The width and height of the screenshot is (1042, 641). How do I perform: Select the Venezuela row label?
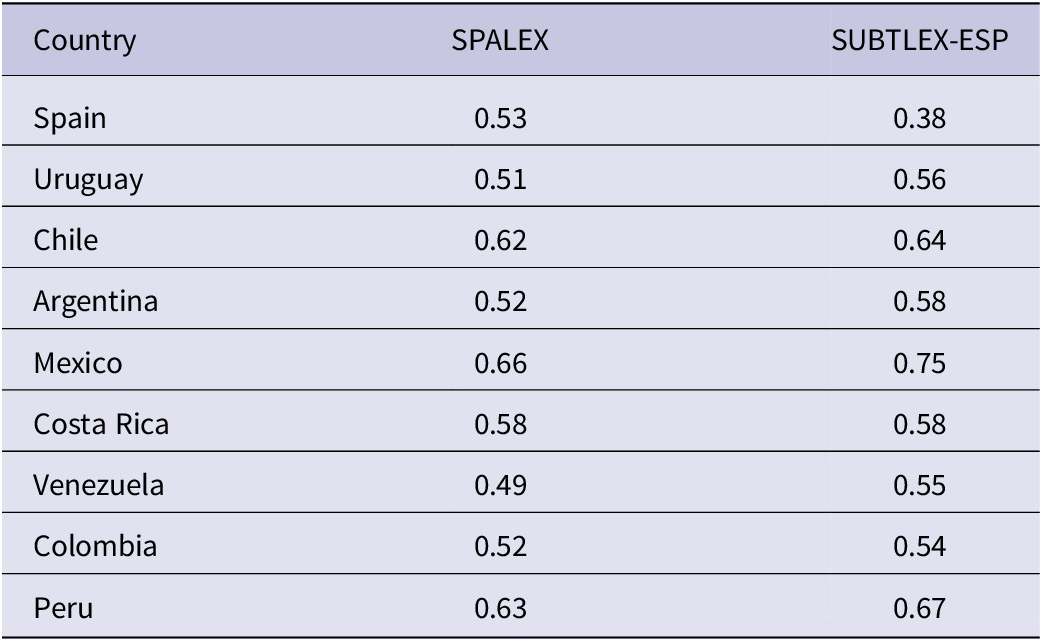[99, 486]
